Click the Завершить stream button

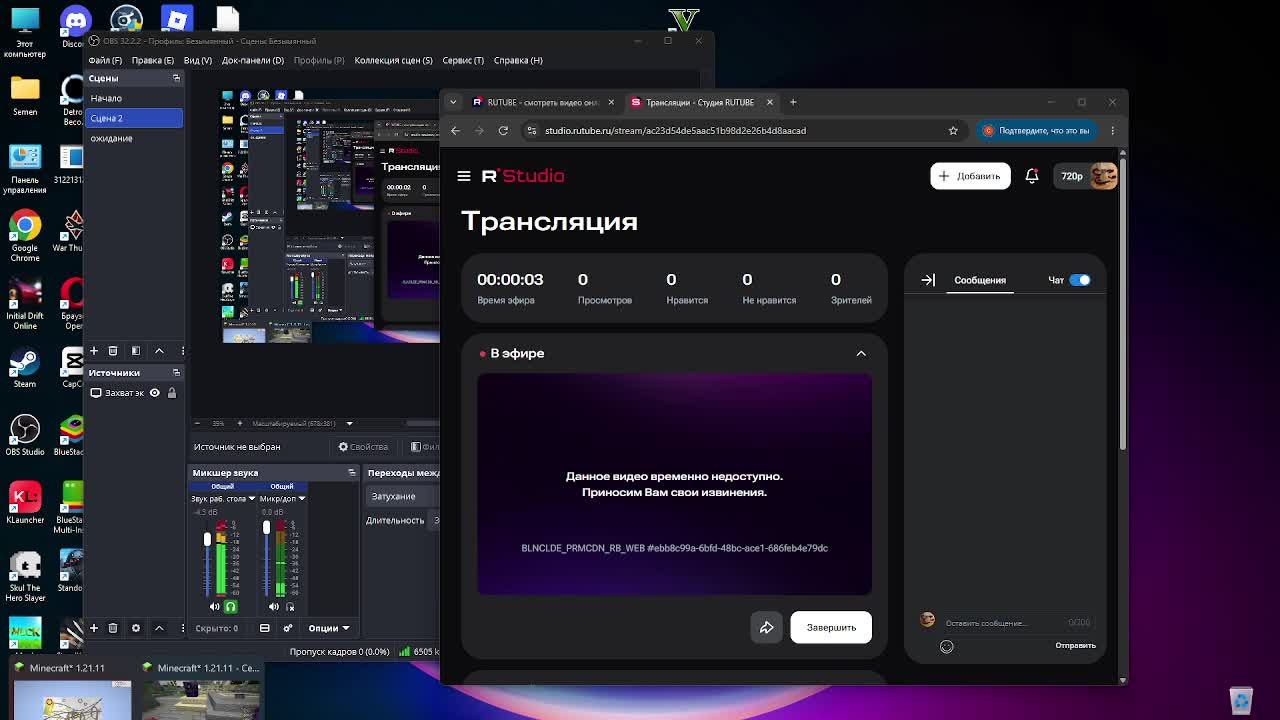831,628
